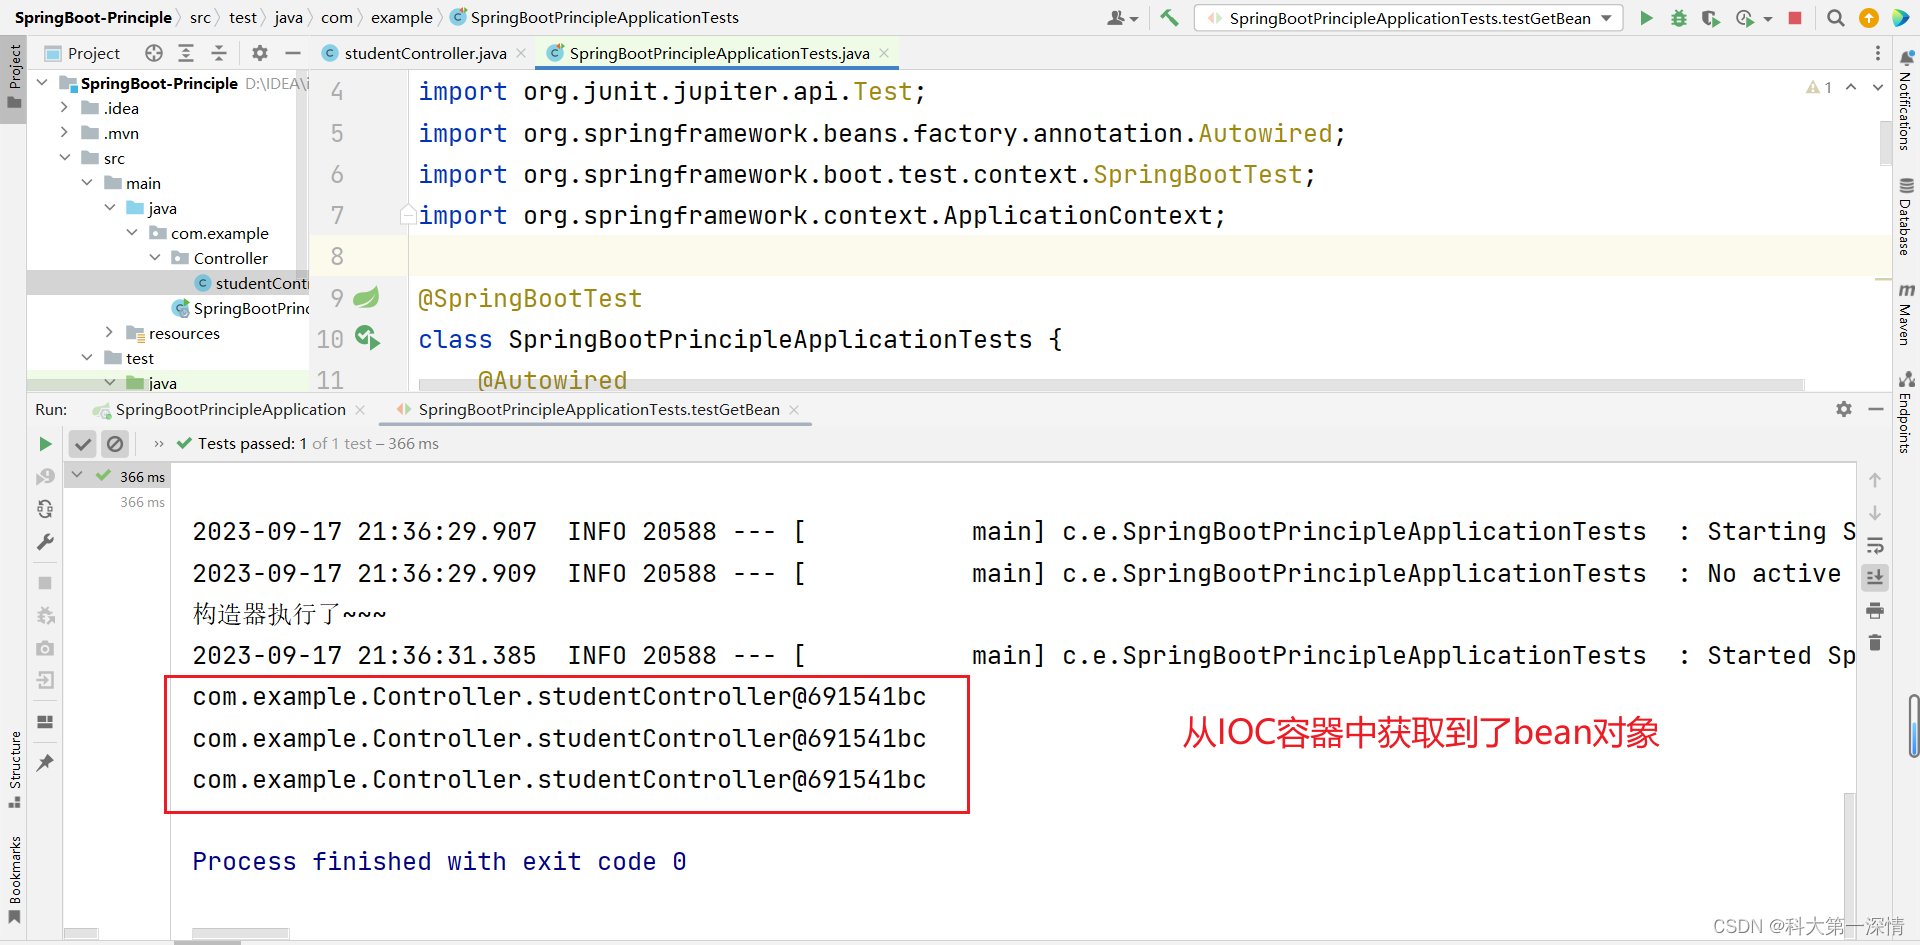Viewport: 1920px width, 945px height.
Task: Toggle show ignored tests
Action: tap(115, 444)
